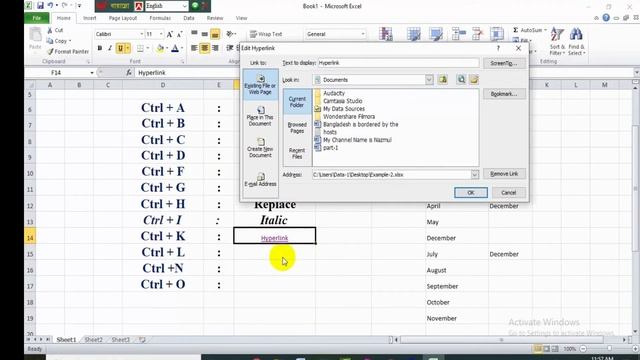The image size is (640, 360).
Task: Open the Fill Color dropdown arrow
Action: [x=167, y=48]
